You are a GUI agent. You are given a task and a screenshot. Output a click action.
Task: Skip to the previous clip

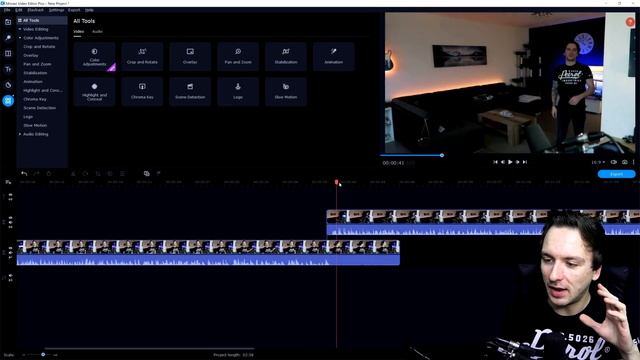click(495, 162)
